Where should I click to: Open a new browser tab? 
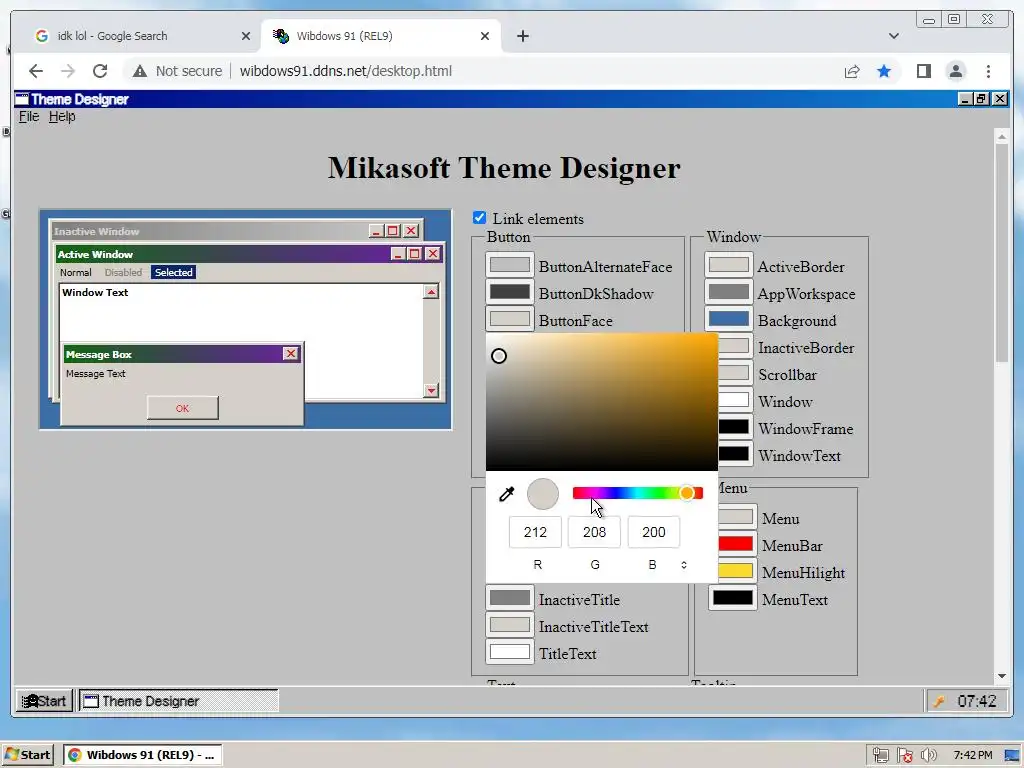pyautogui.click(x=522, y=36)
